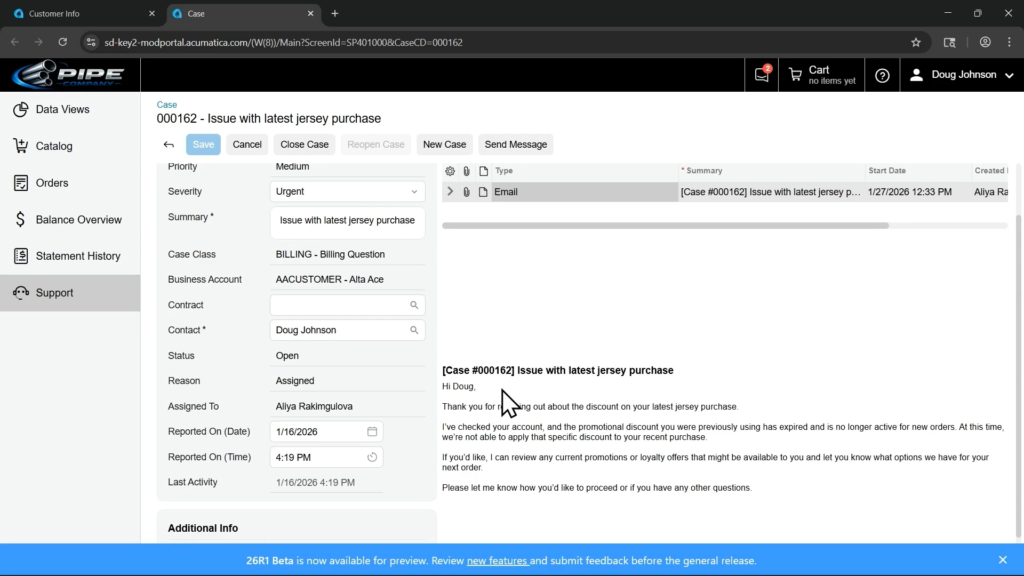Open the calendar picker for Reported On date
The height and width of the screenshot is (576, 1024).
(x=372, y=432)
